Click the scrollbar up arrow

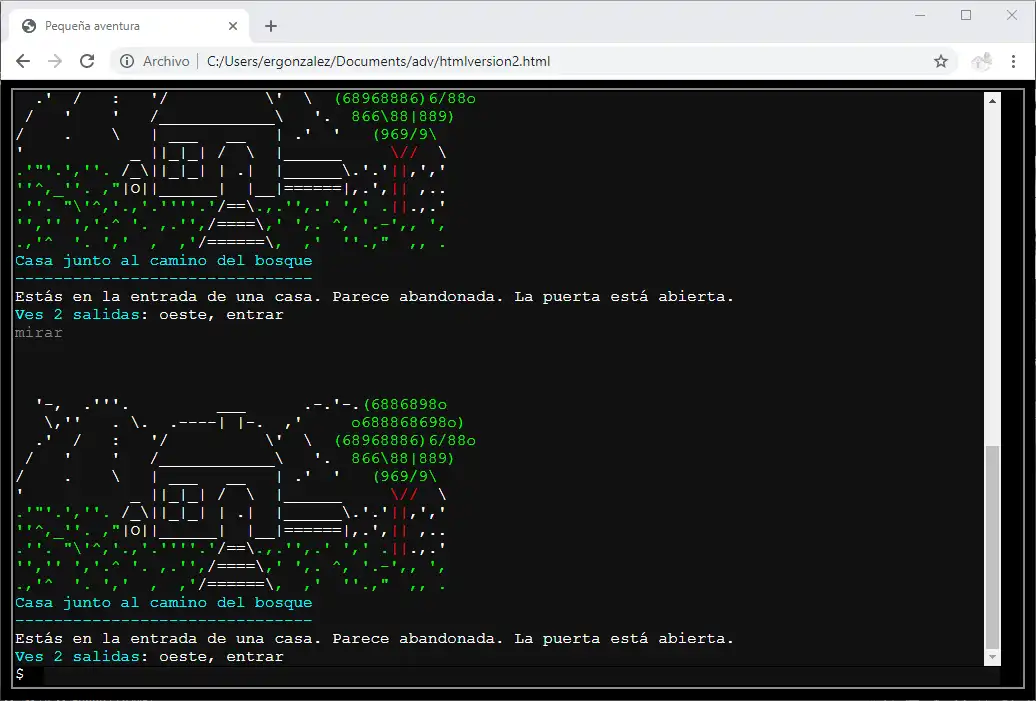tap(992, 100)
